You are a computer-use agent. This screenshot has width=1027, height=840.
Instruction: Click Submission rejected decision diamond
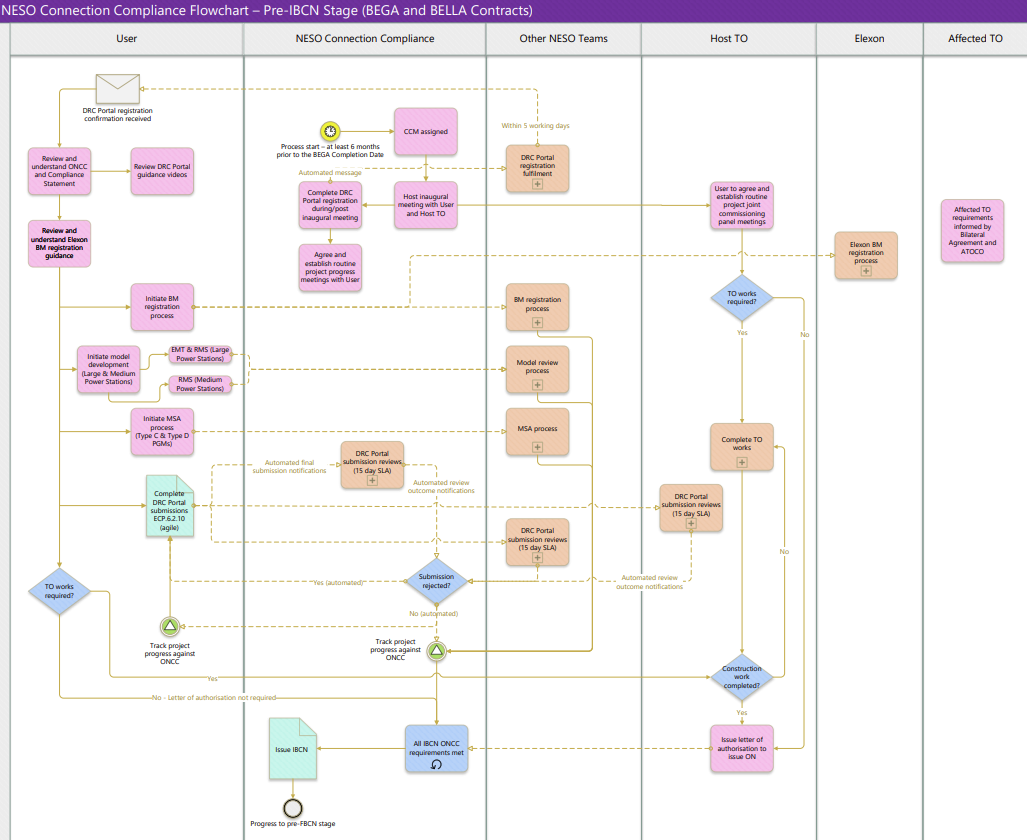coord(436,581)
